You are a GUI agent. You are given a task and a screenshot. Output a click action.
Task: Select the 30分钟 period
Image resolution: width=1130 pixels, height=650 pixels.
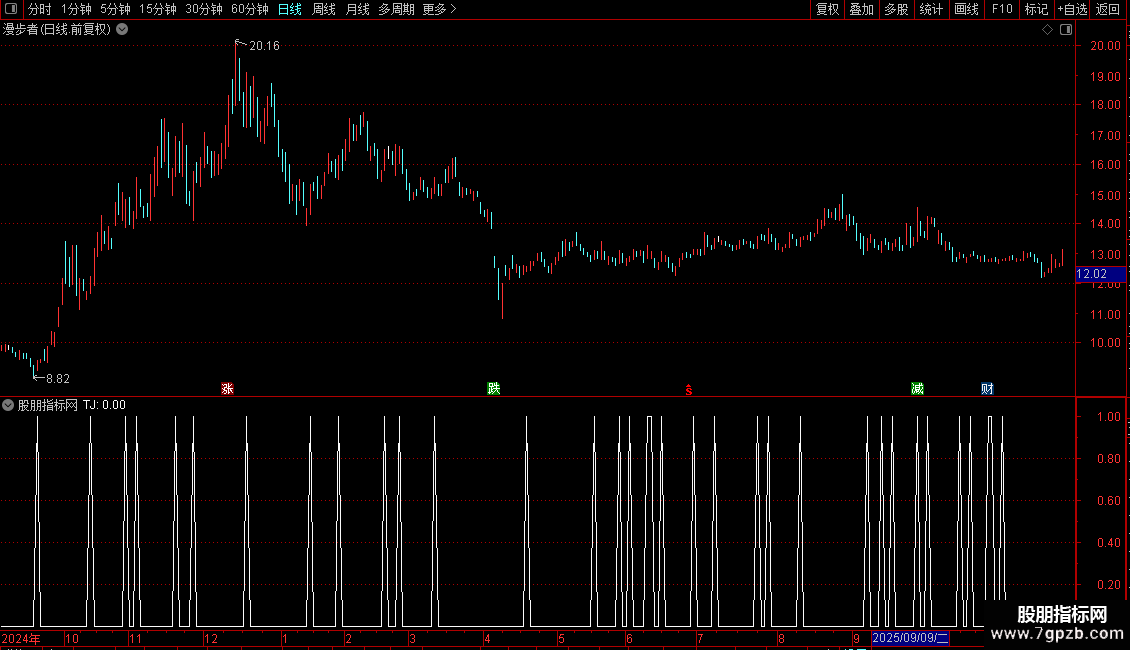pyautogui.click(x=203, y=9)
